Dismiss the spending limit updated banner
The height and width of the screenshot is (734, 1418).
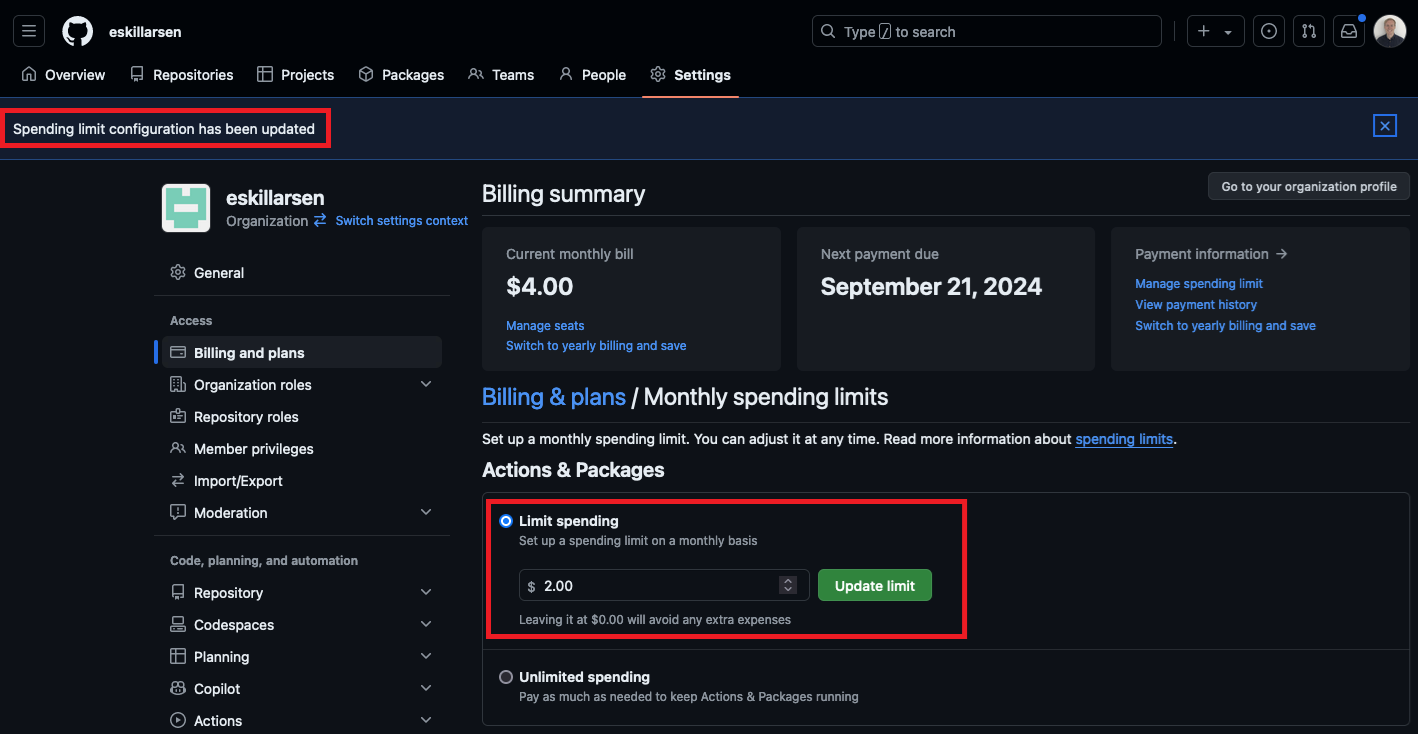coord(1384,126)
